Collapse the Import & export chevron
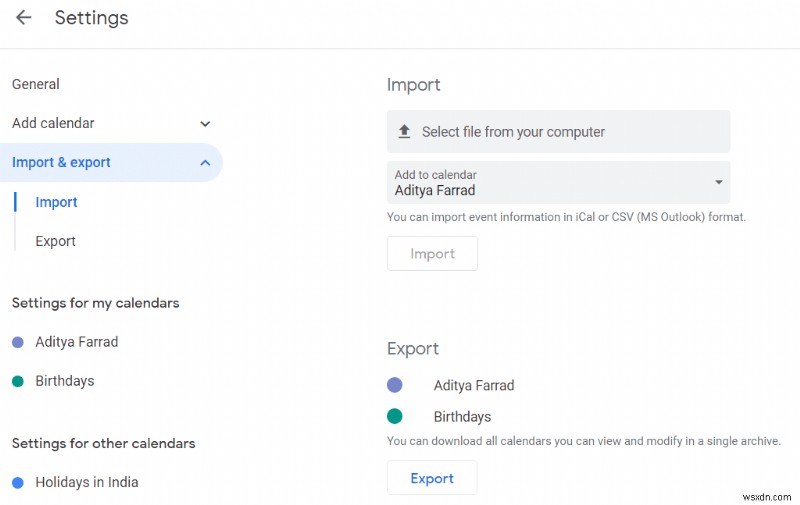 pos(205,163)
